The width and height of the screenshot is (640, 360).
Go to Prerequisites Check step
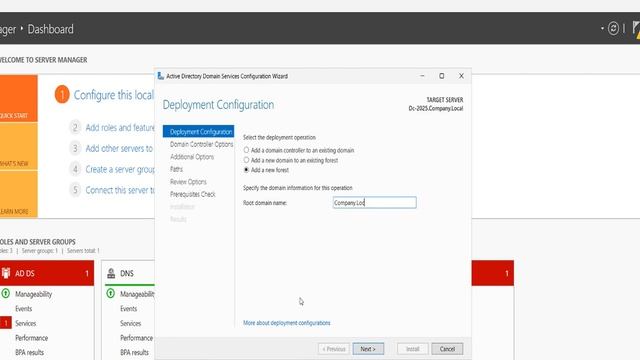coord(193,194)
